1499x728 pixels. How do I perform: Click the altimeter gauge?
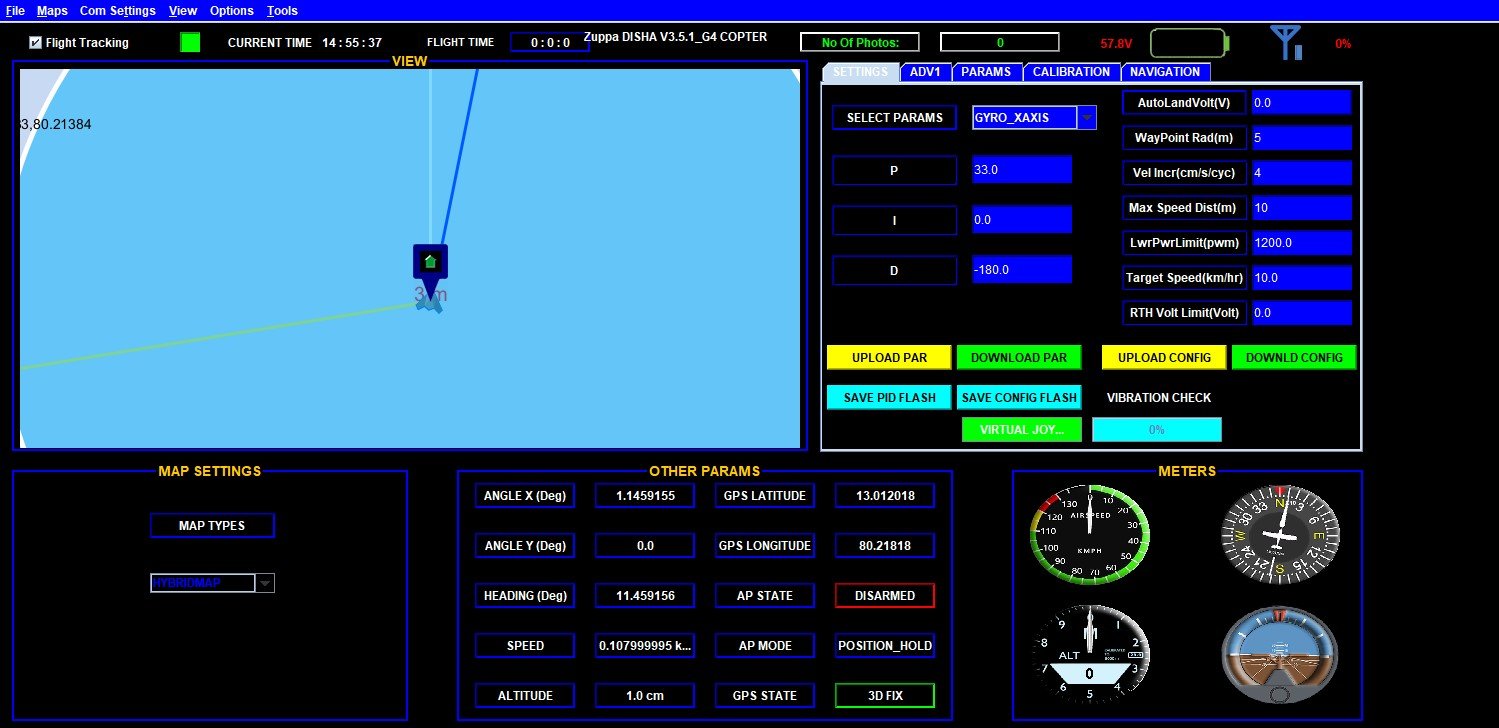click(1090, 650)
